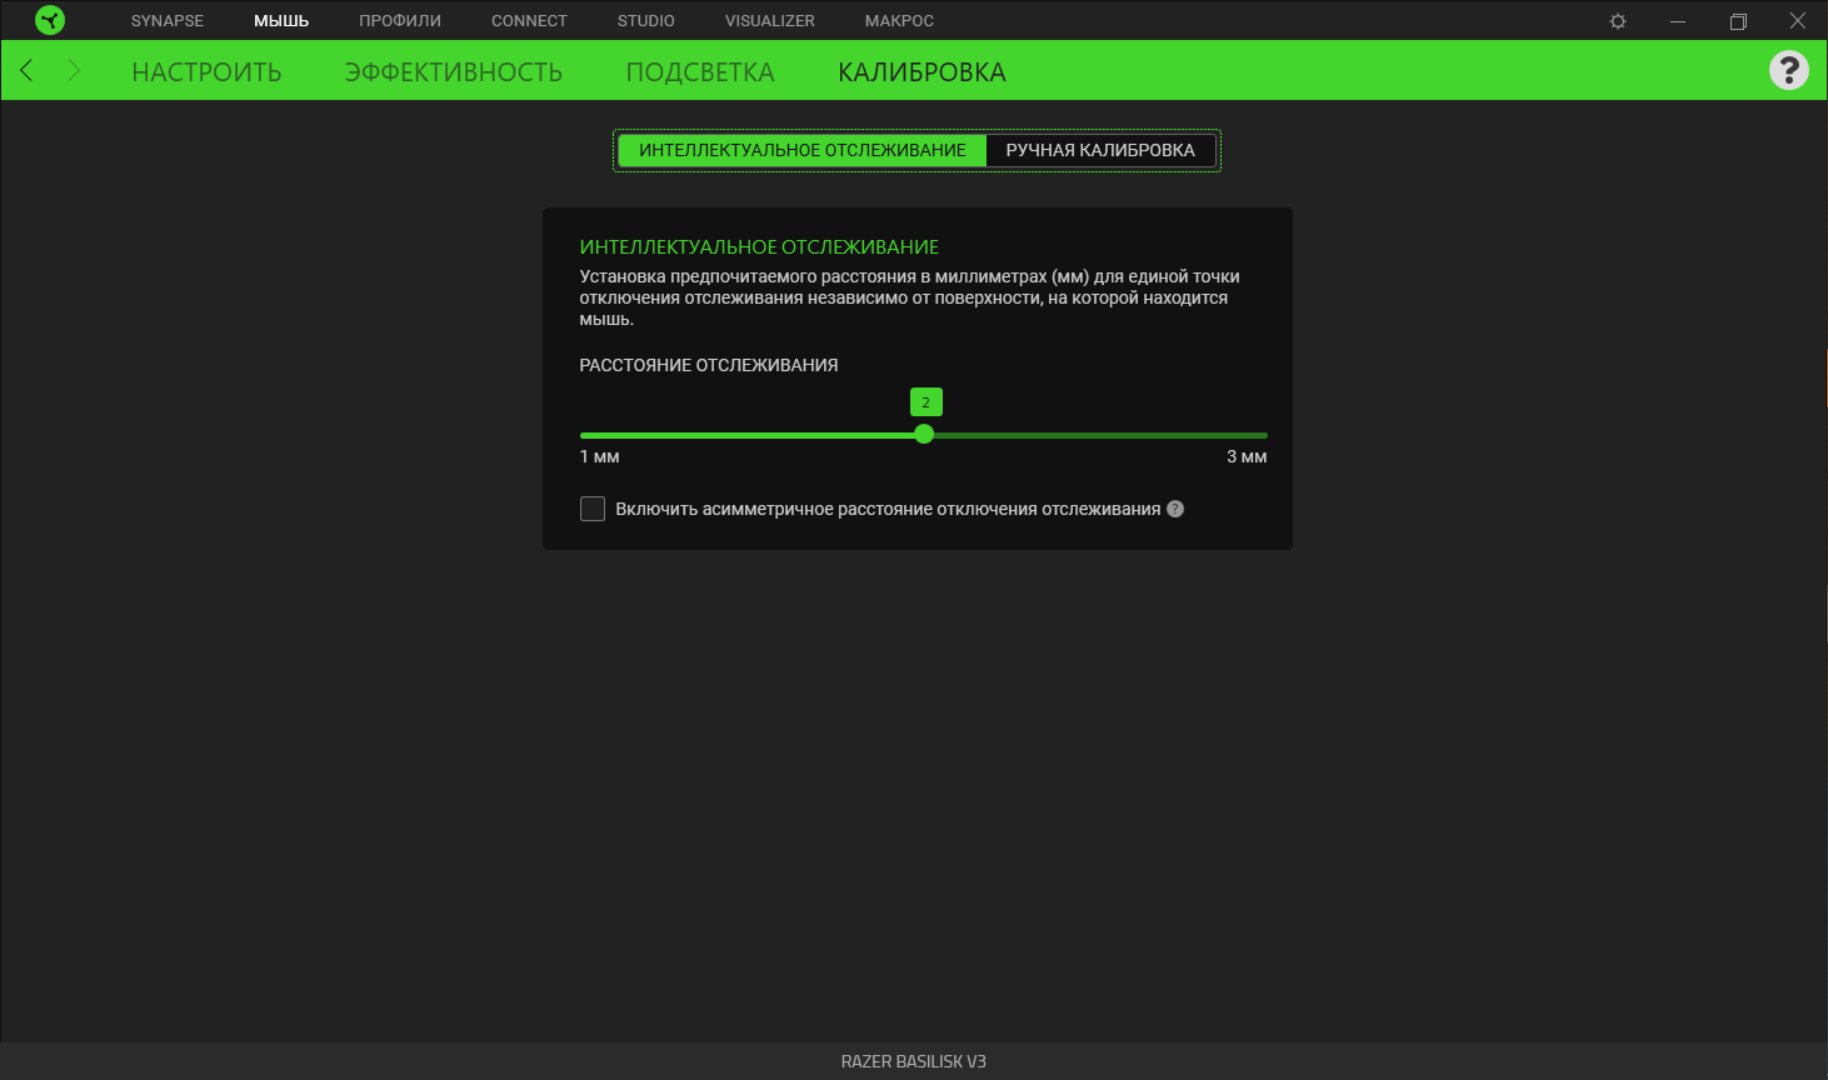Switch to РУЧНАЯ КАЛИБРОВКА mode
1828x1080 pixels.
(1100, 150)
